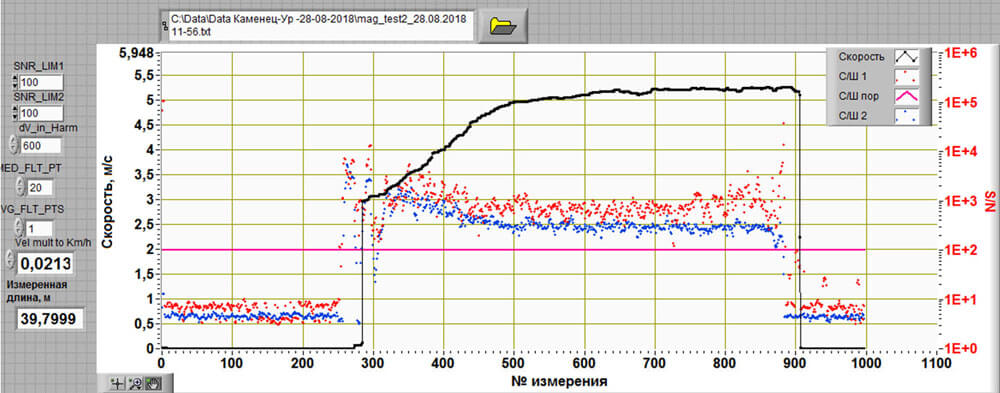Open the file browse folder button
1000x393 pixels.
[503, 26]
